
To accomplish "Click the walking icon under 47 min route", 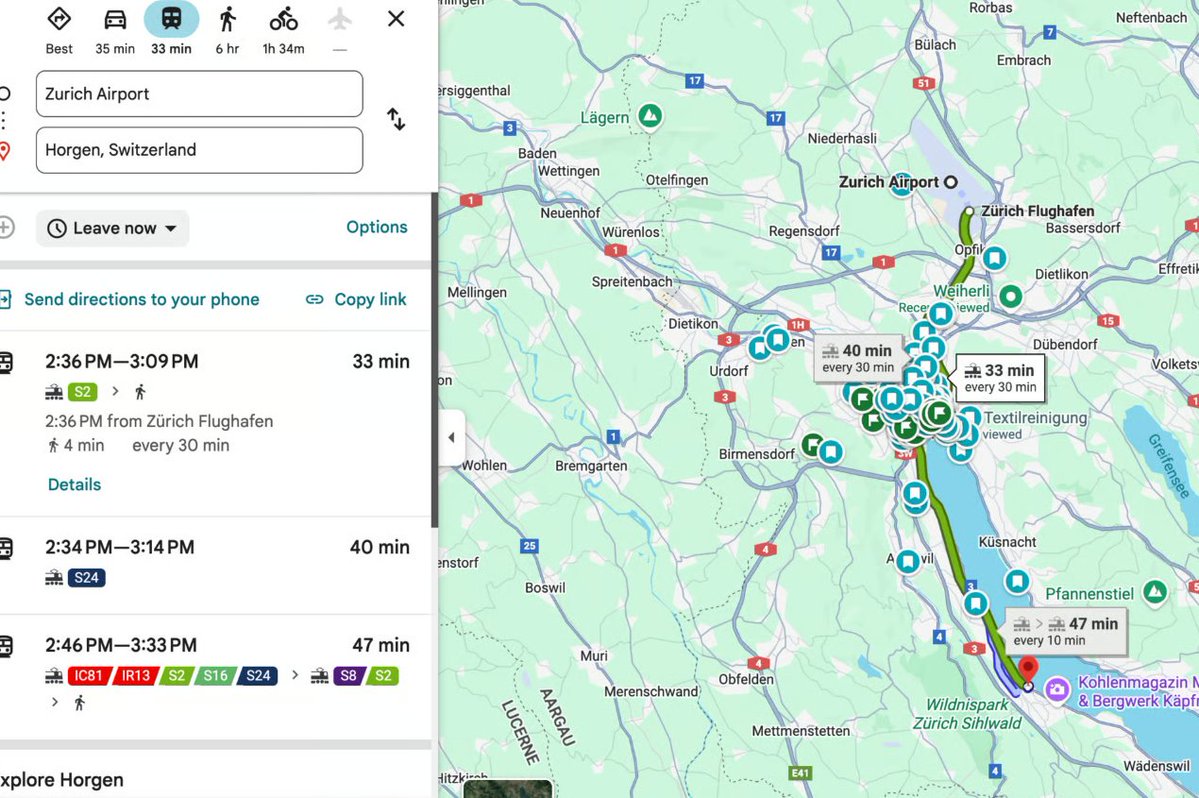I will 80,702.
